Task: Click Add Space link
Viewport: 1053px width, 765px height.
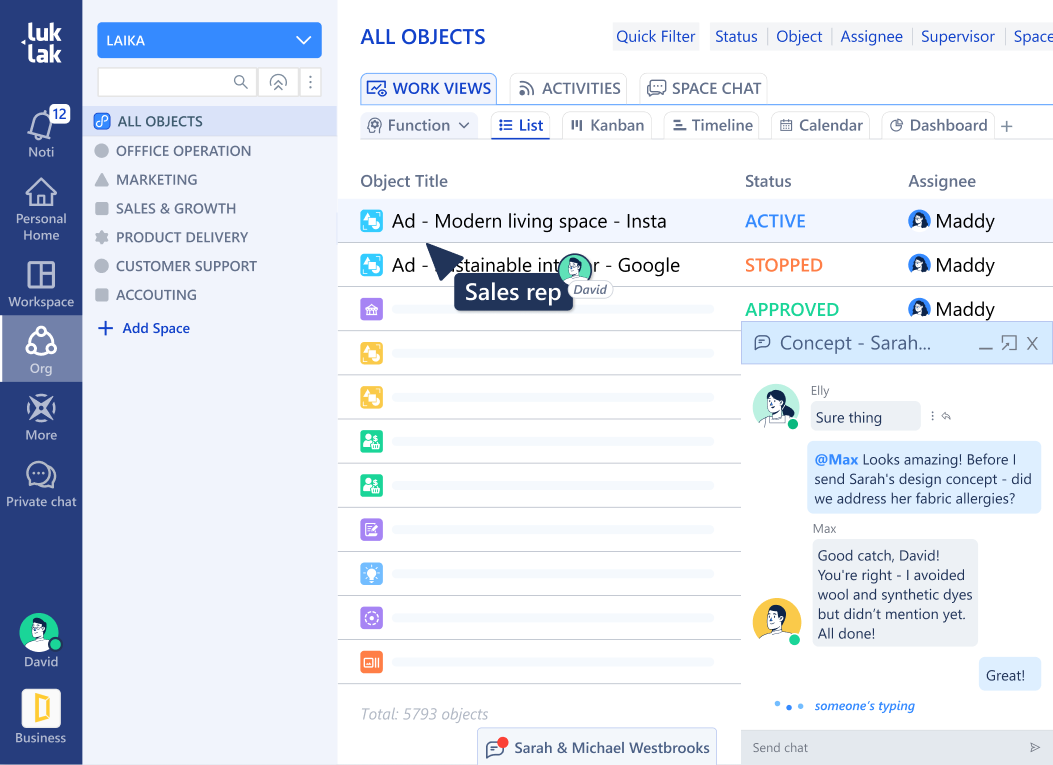Action: pyautogui.click(x=155, y=328)
